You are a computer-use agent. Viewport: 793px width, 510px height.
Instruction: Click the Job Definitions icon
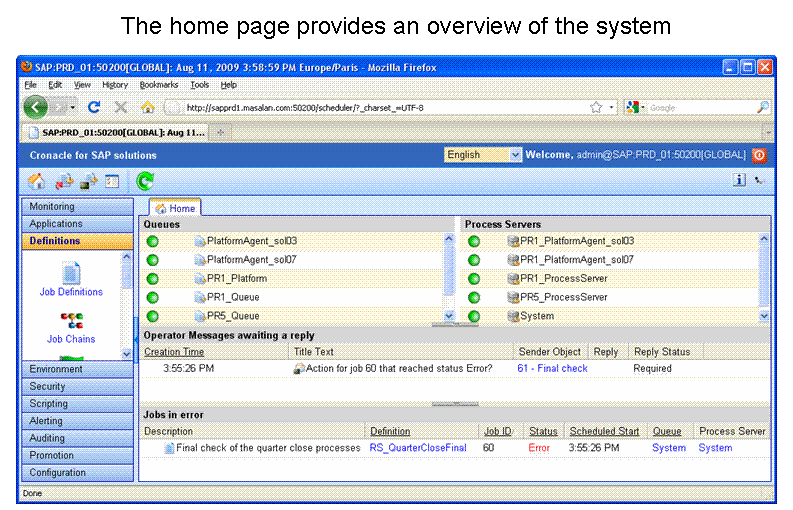tap(71, 273)
